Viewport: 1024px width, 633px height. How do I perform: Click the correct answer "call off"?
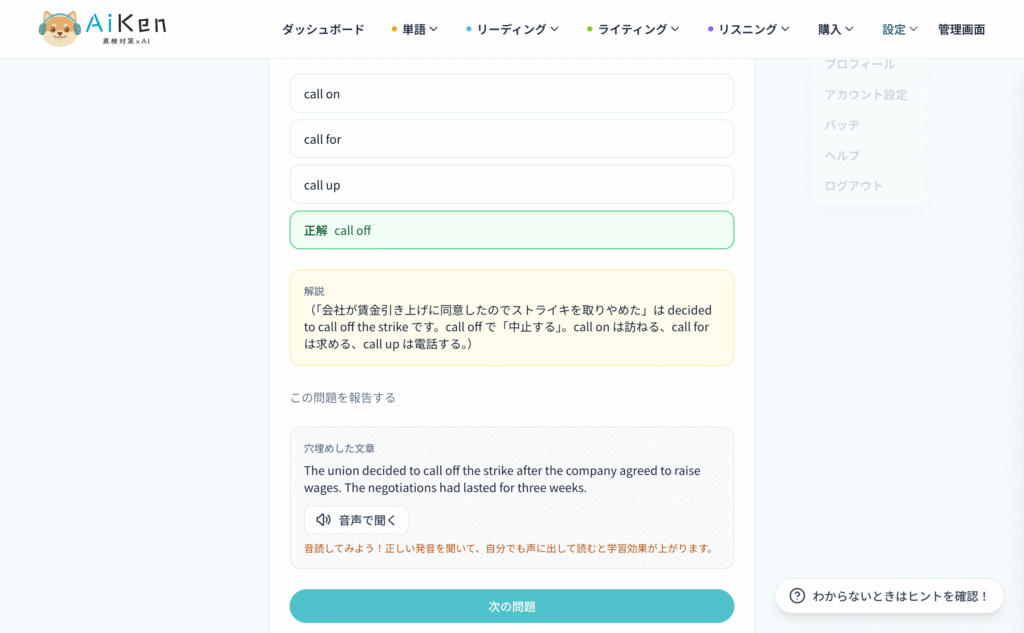pyautogui.click(x=511, y=230)
